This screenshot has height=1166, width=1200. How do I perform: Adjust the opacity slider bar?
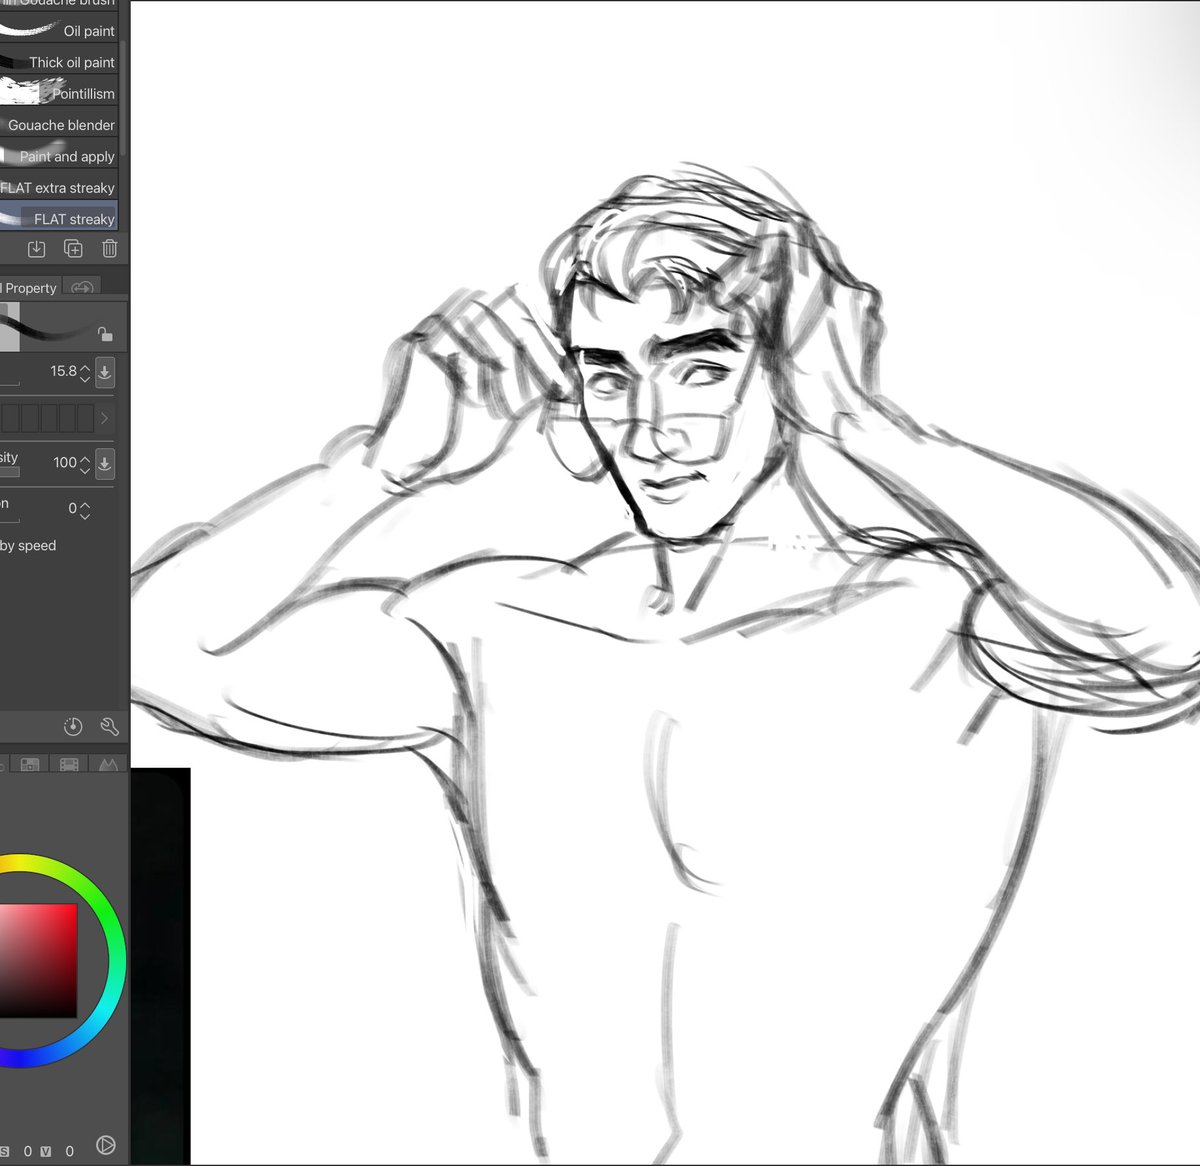(x=10, y=472)
